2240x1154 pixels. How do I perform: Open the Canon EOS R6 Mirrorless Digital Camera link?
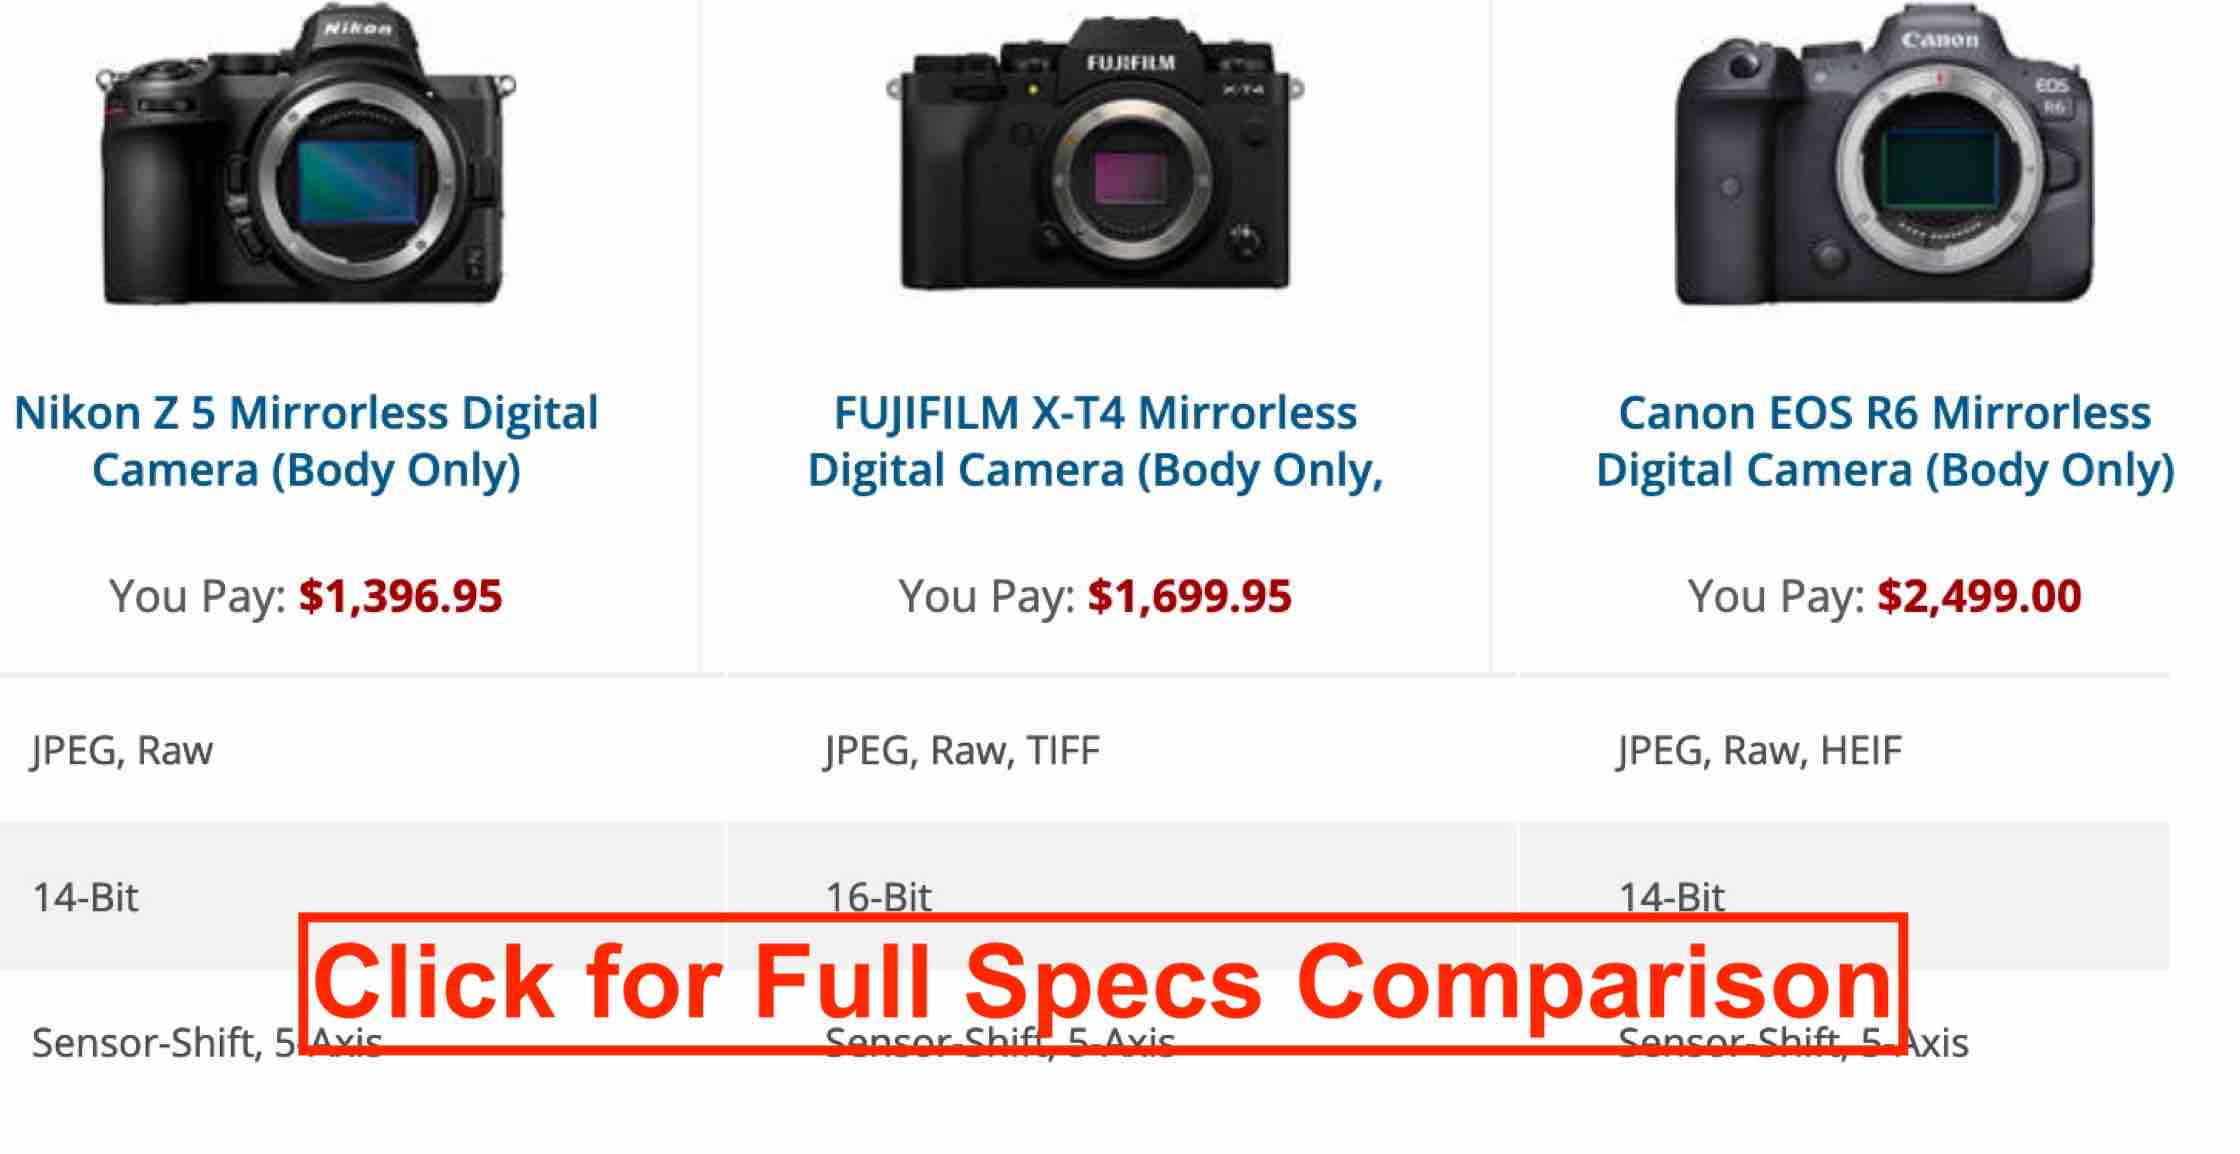1885,441
